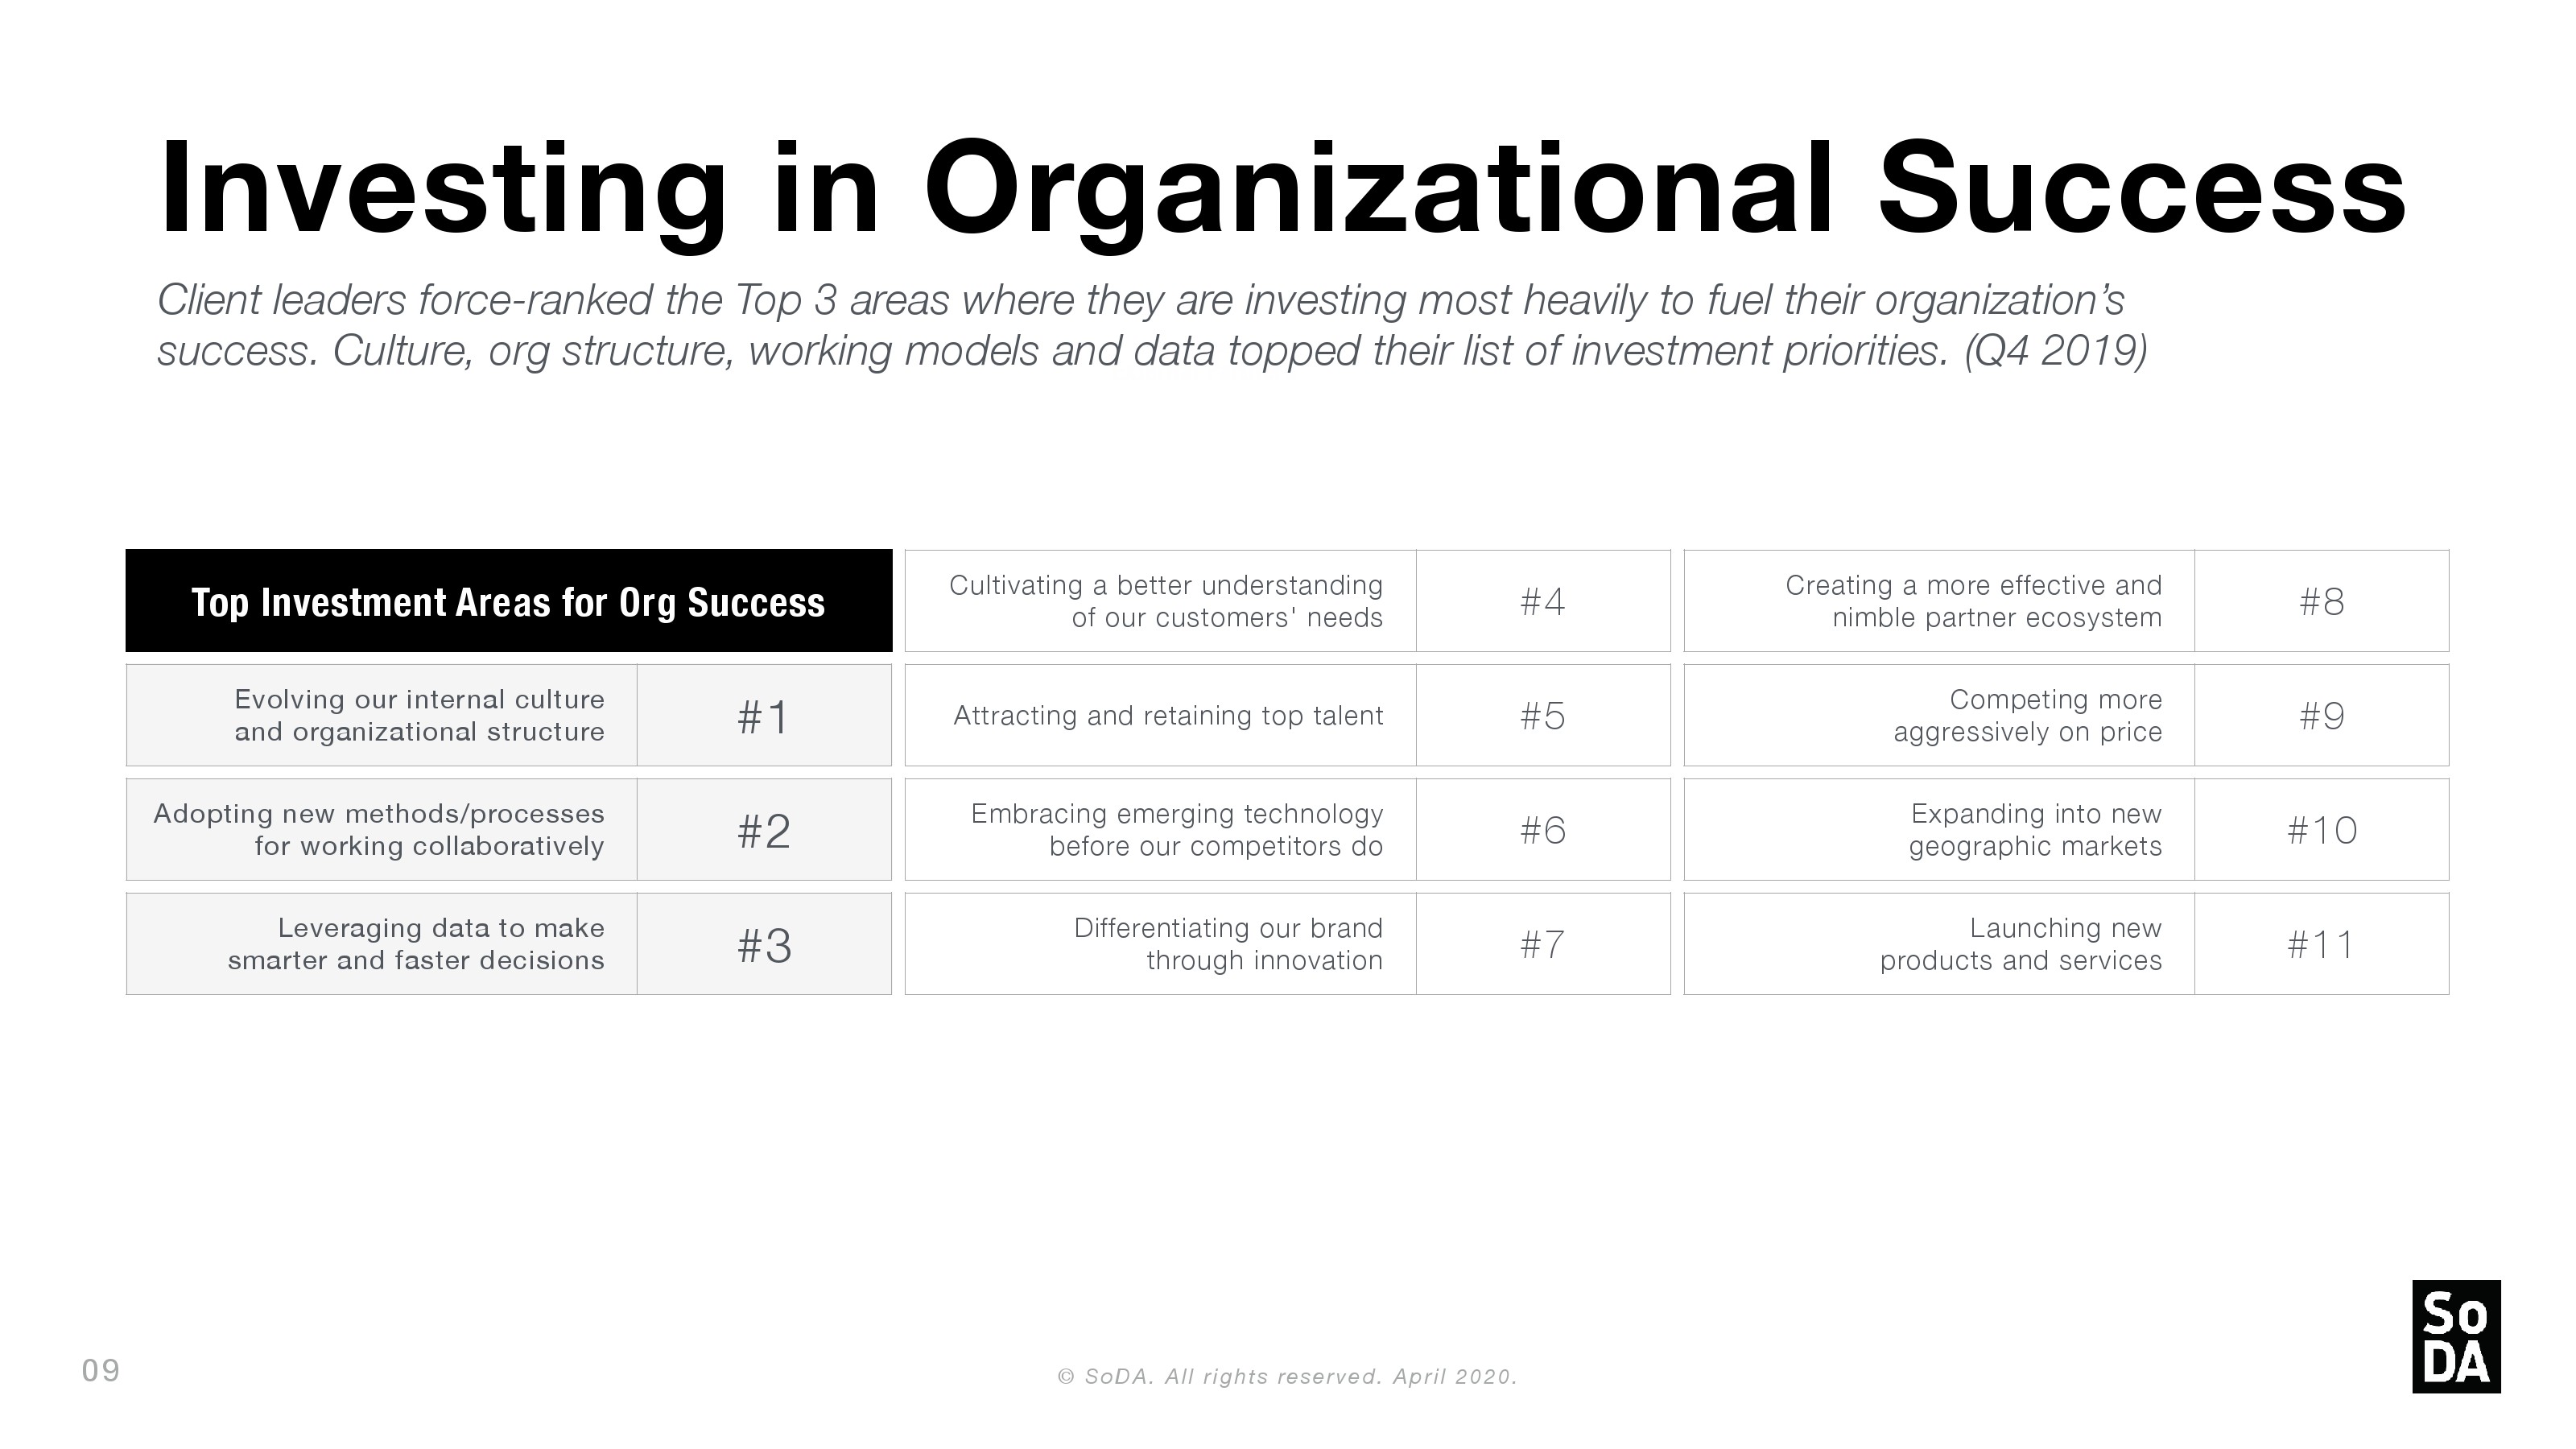
Task: Select 'Evolving our internal culture' cell
Action: pyautogui.click(x=382, y=716)
